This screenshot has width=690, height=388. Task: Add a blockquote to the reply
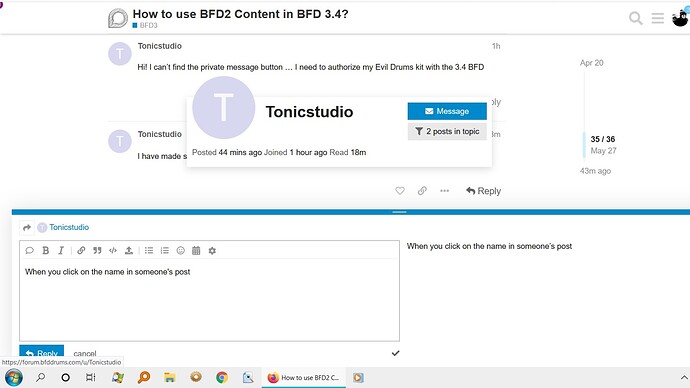pyautogui.click(x=97, y=250)
